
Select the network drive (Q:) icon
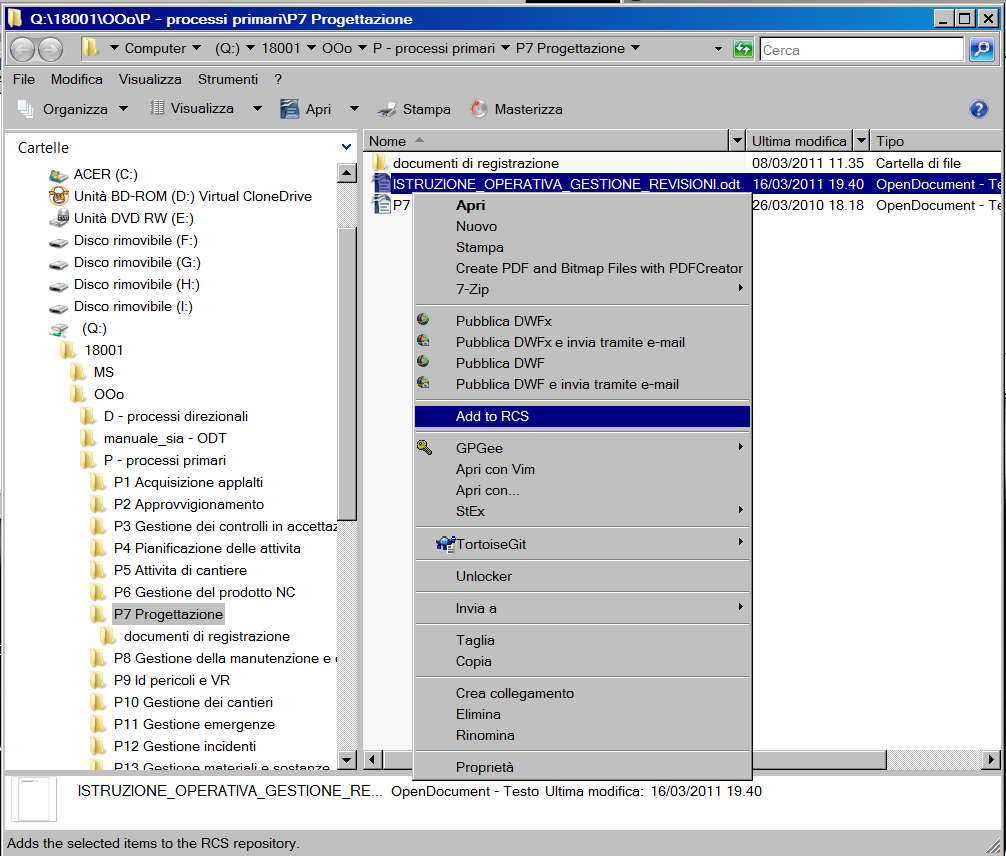(x=58, y=329)
